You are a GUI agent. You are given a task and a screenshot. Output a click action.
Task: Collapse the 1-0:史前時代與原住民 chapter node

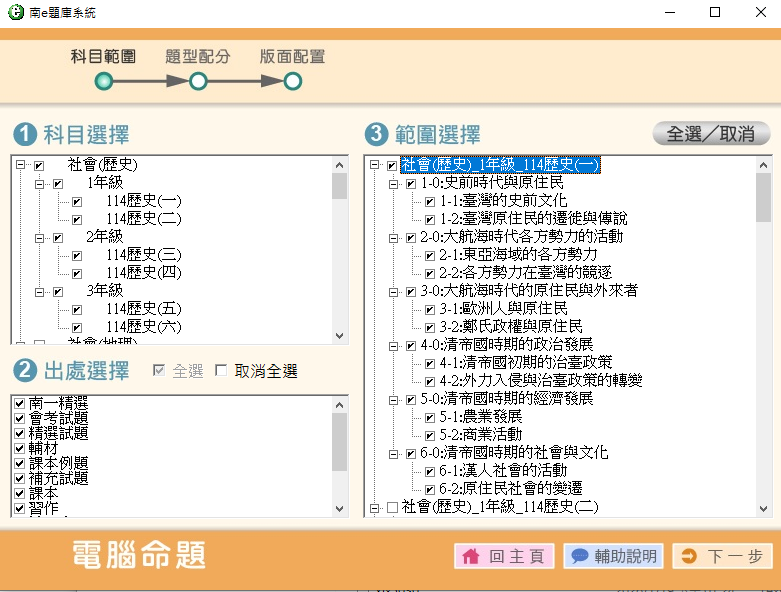pos(393,183)
